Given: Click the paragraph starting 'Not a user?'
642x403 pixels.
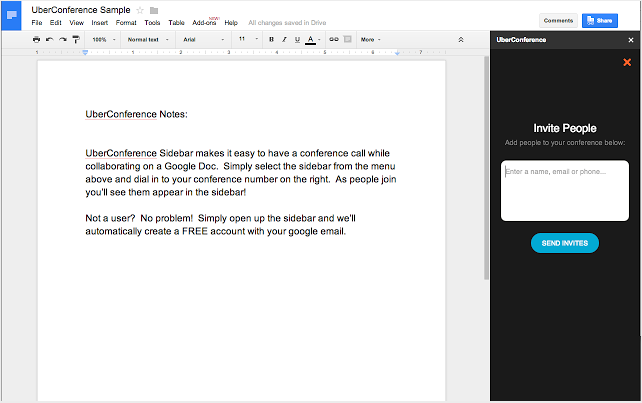Looking at the screenshot, I should point(220,224).
